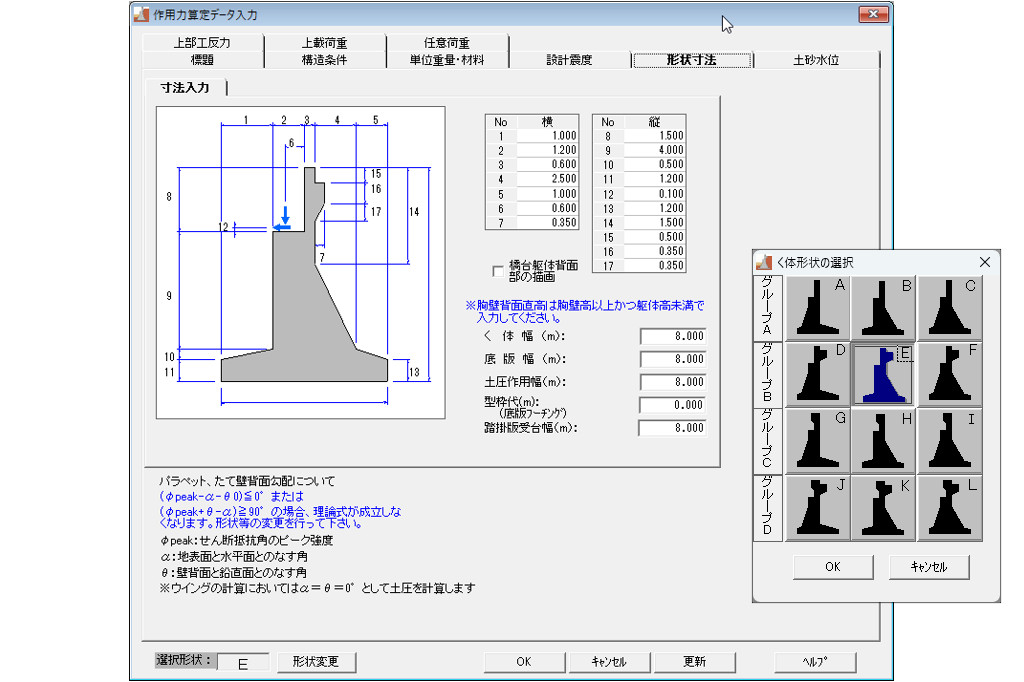The width and height of the screenshot is (1024, 682).
Task: Select 型枠代 value field
Action: coord(673,406)
